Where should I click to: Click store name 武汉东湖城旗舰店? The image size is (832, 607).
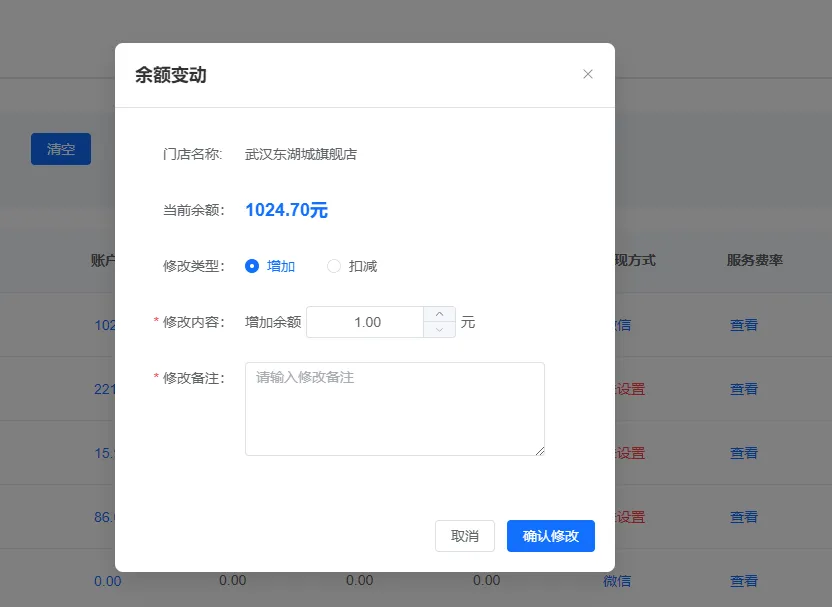301,154
